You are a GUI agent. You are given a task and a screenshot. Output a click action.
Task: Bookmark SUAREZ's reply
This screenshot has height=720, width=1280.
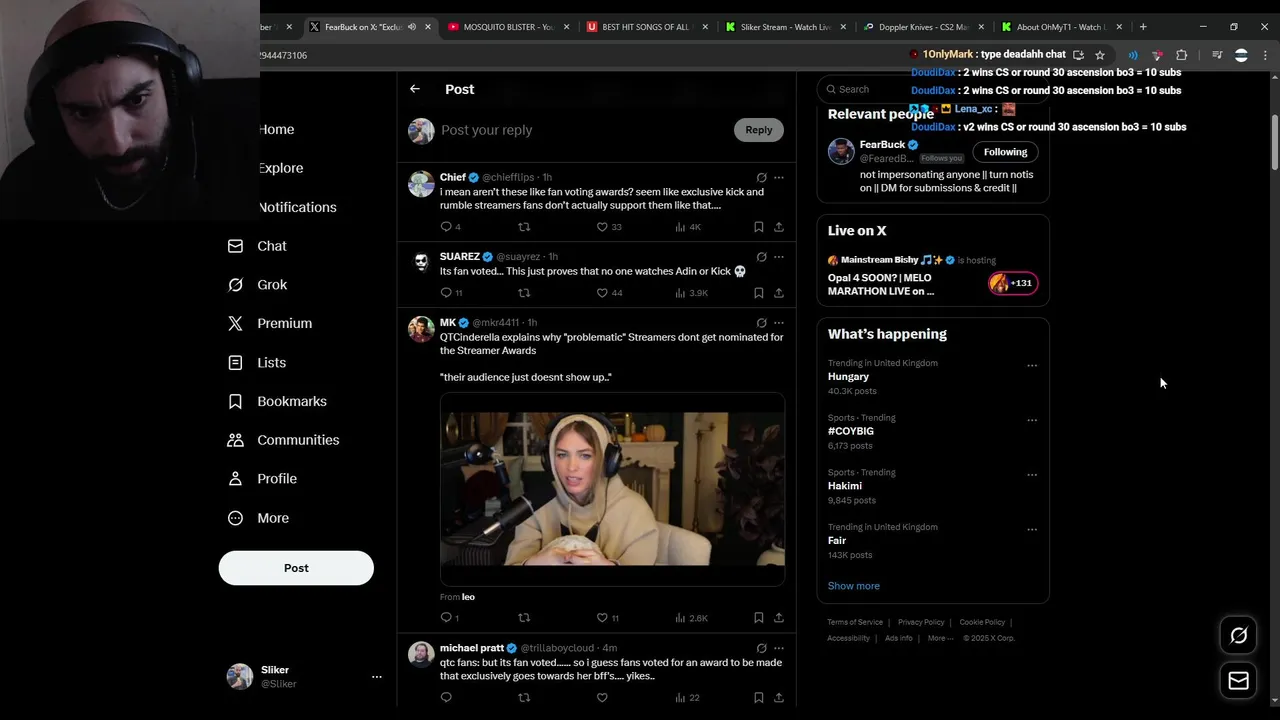click(759, 293)
